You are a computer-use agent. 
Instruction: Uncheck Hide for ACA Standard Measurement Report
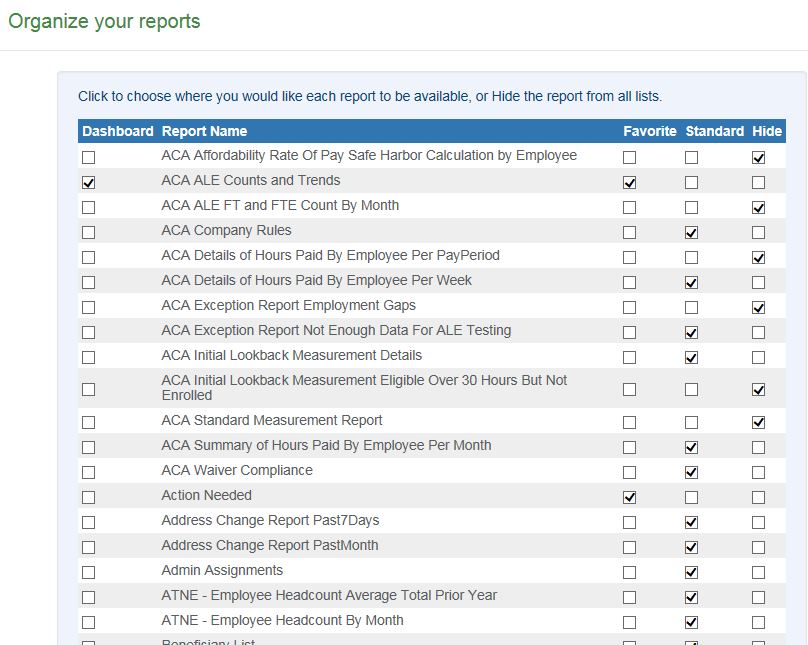coord(758,423)
